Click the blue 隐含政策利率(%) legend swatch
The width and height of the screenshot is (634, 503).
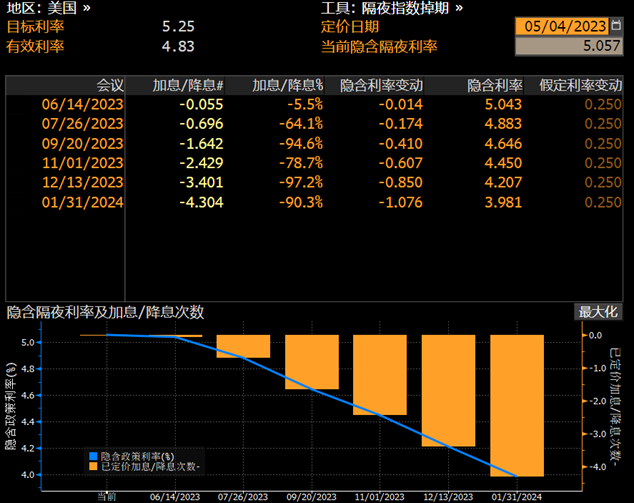click(92, 455)
